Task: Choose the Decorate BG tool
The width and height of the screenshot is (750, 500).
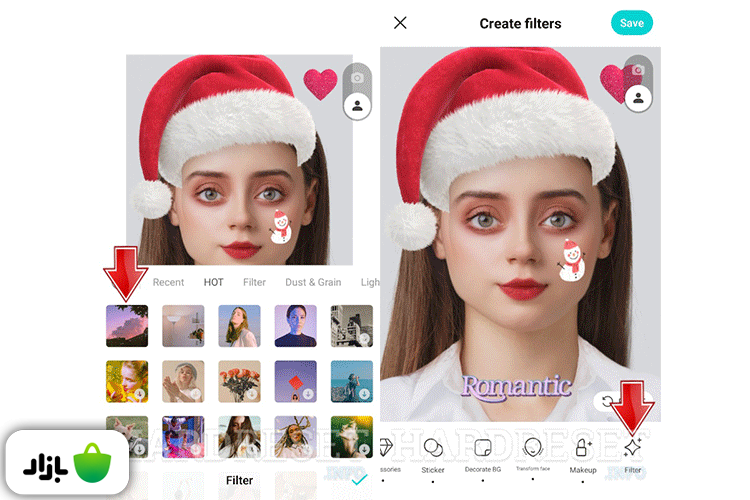Action: (483, 447)
